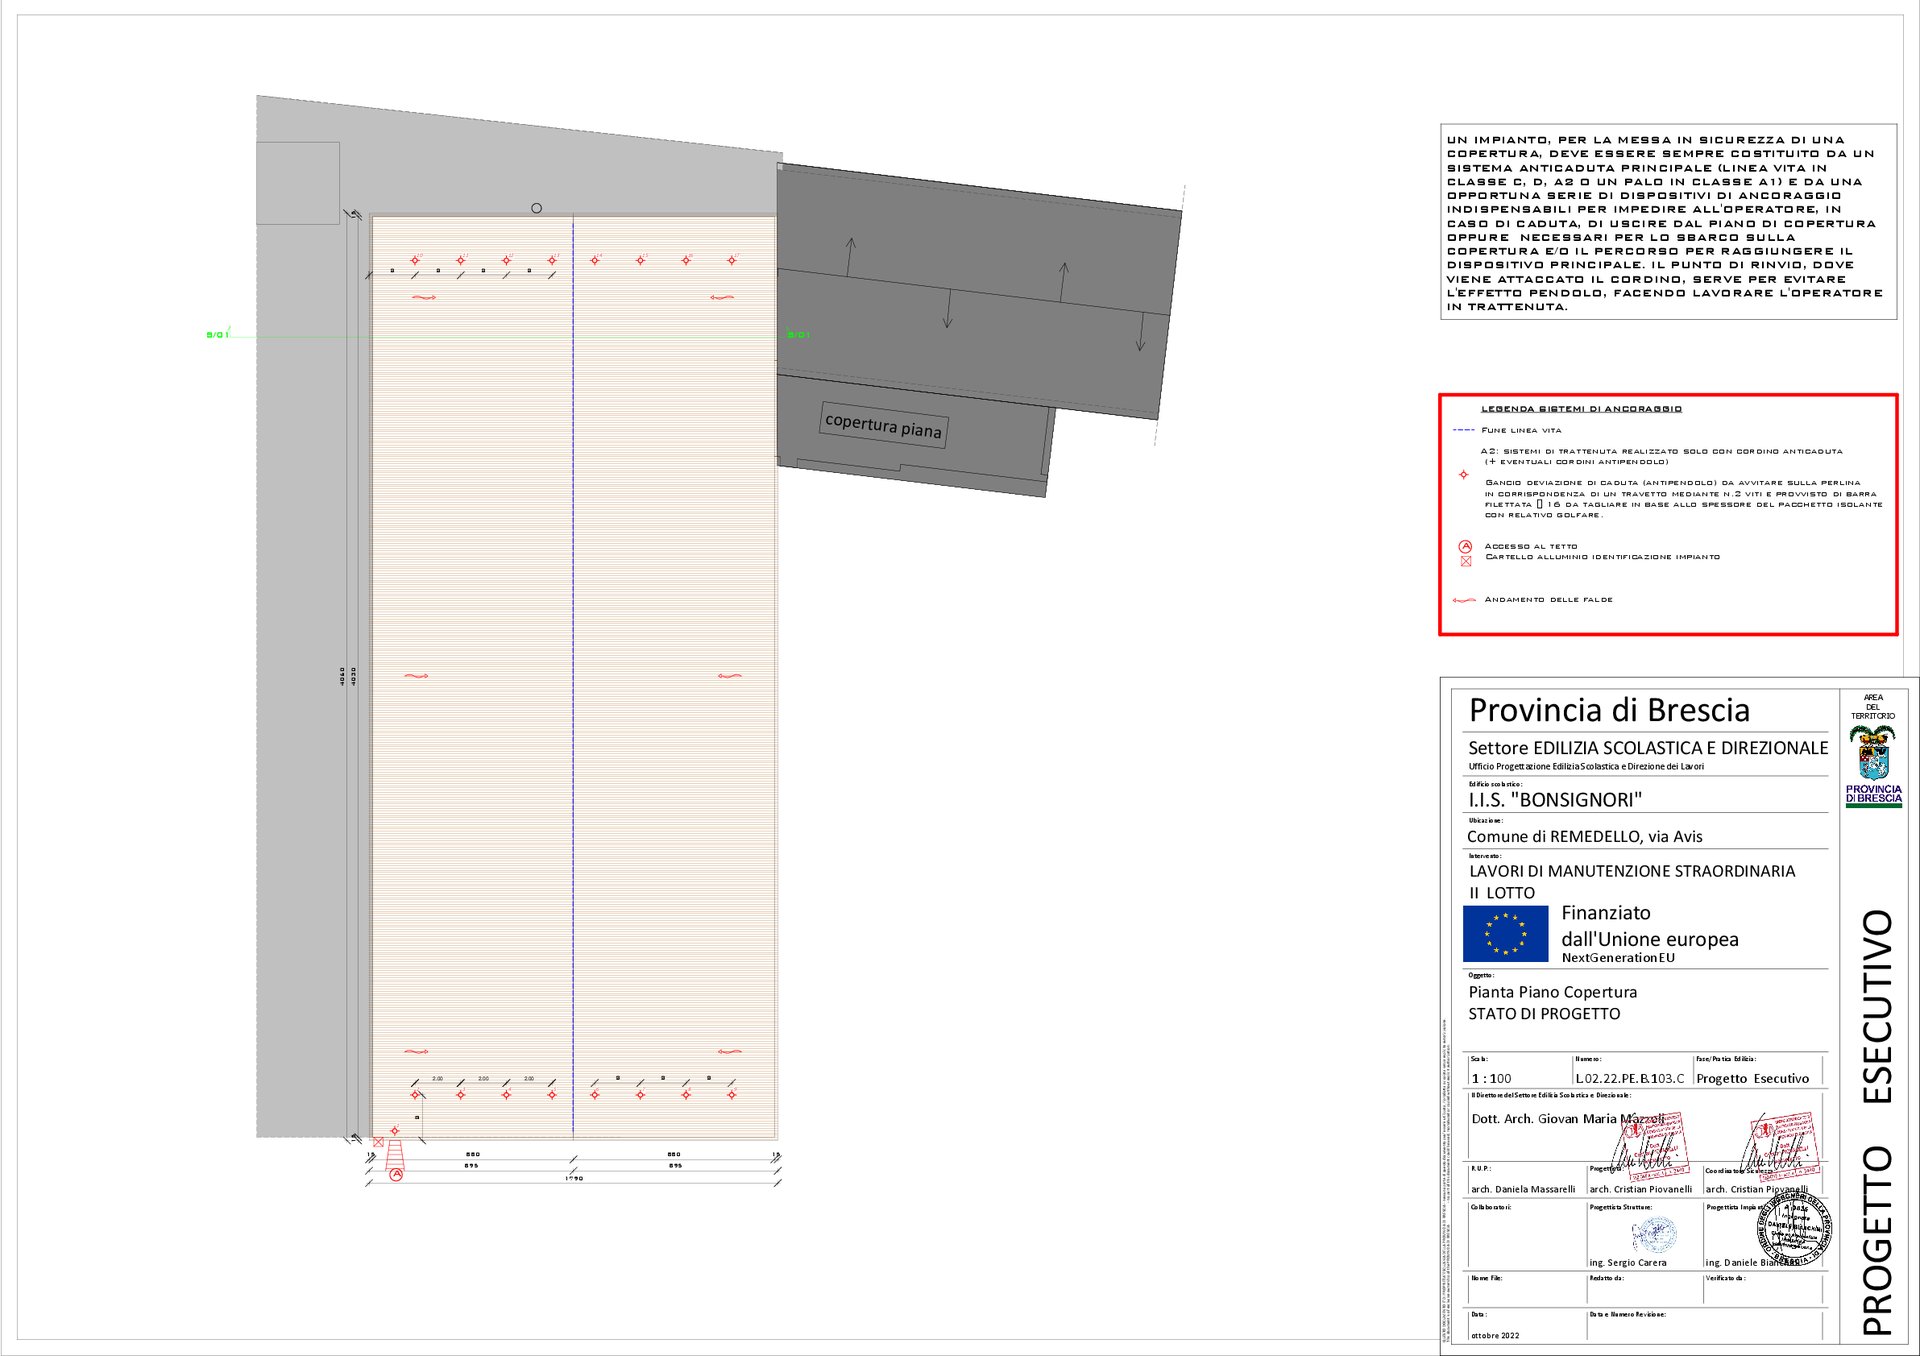
Task: Click the left green B/01 section marker
Action: (x=217, y=334)
